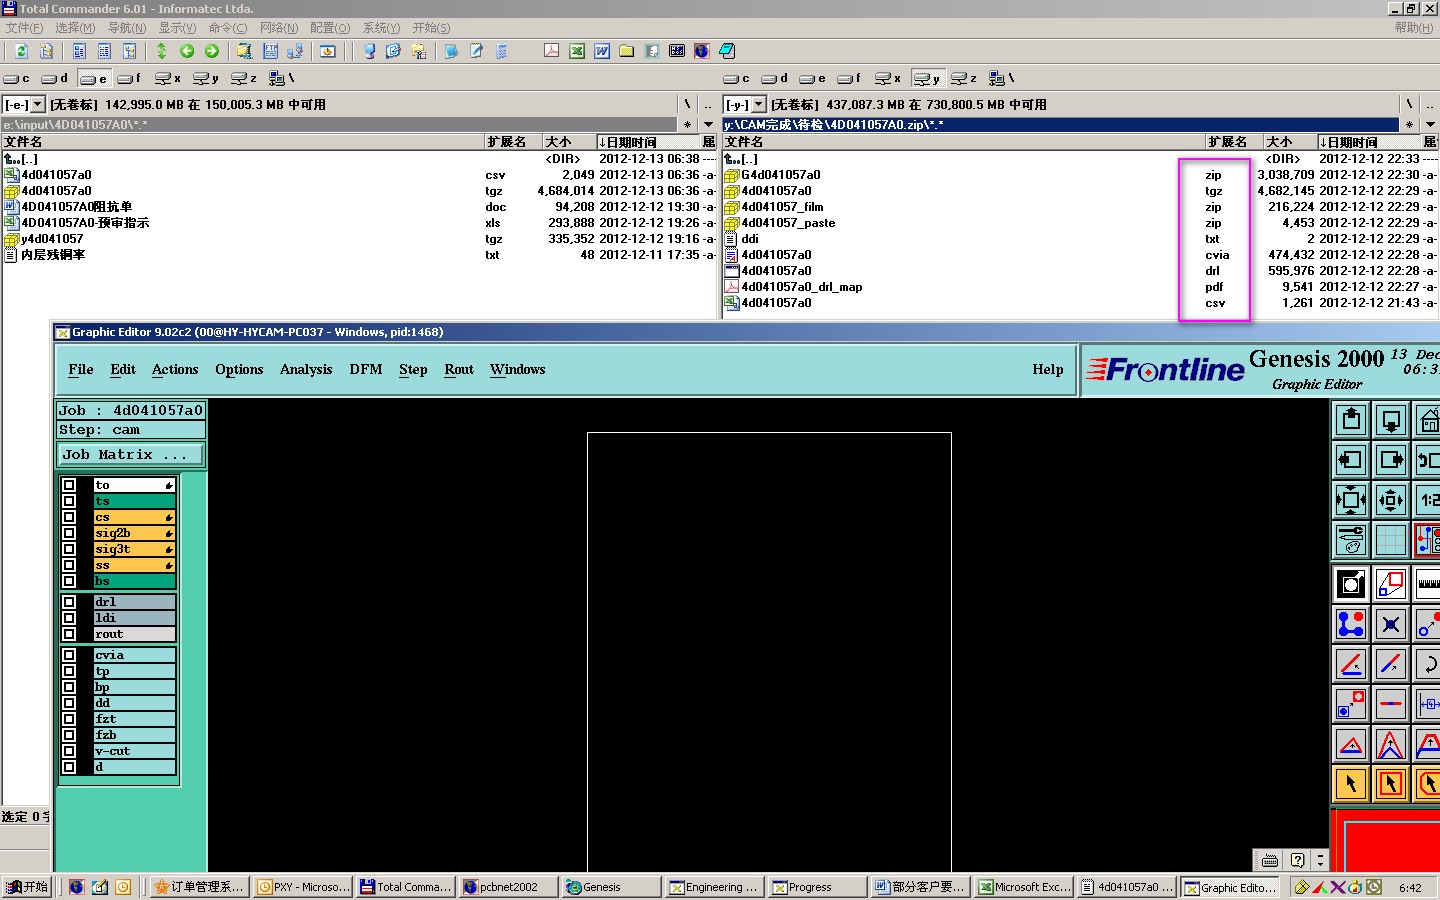The height and width of the screenshot is (900, 1440).
Task: Select y4d041057 tgz archive in left panel
Action: tap(53, 239)
